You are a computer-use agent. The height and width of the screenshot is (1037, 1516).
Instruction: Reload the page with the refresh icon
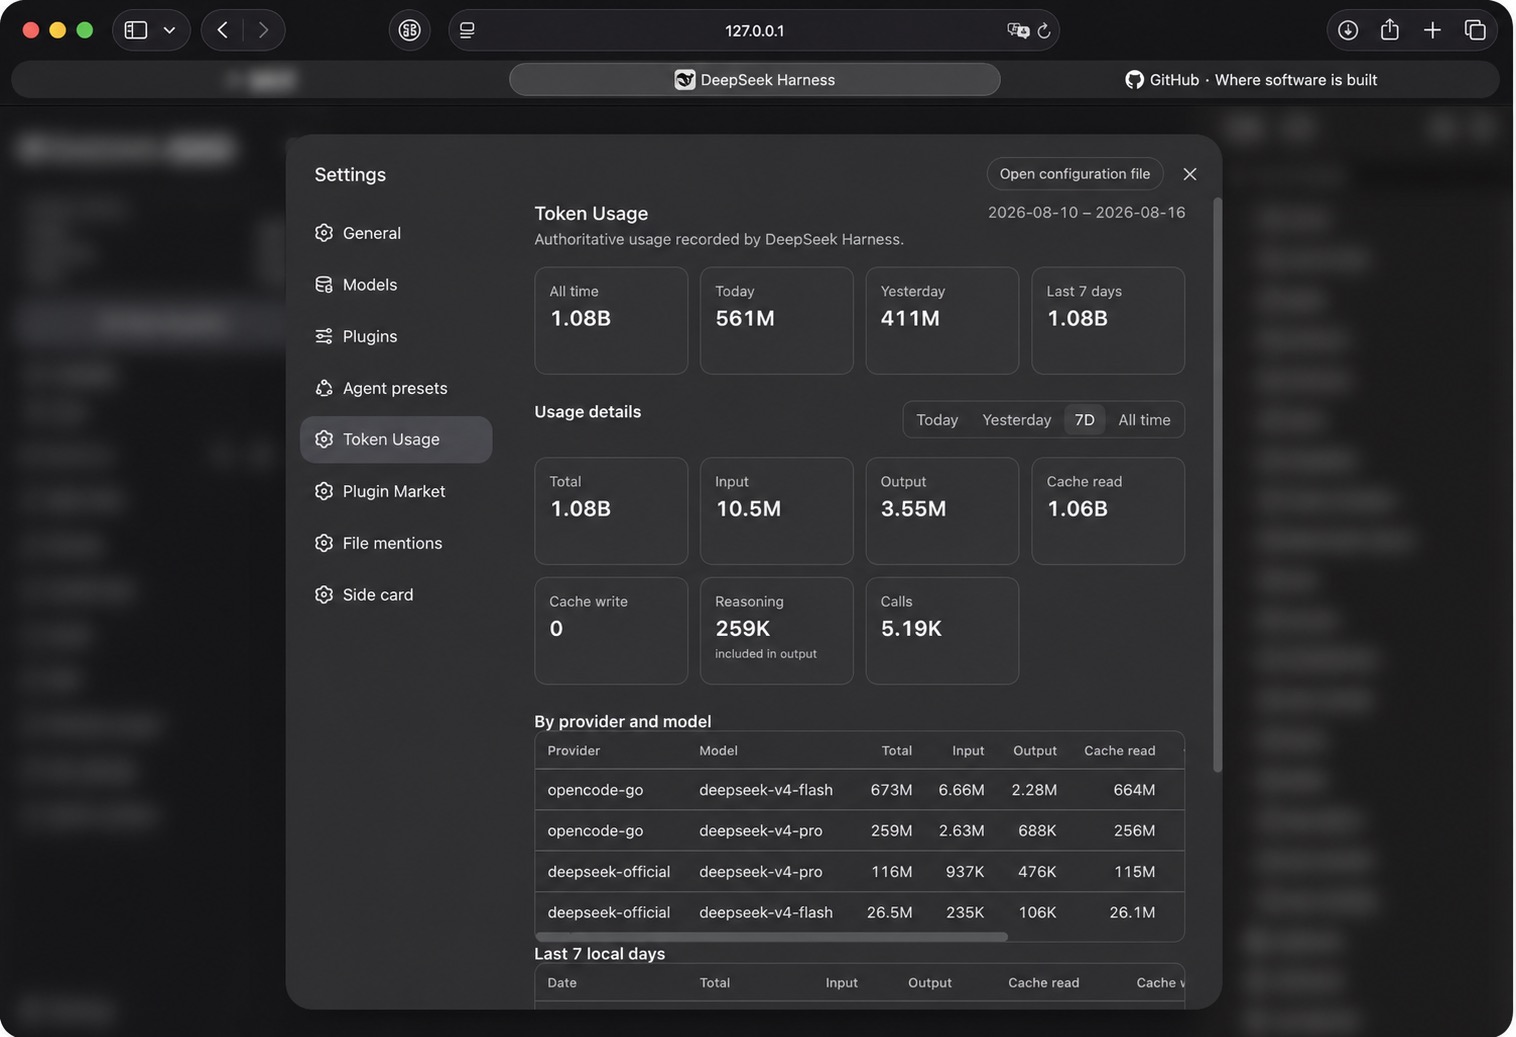(x=1044, y=30)
